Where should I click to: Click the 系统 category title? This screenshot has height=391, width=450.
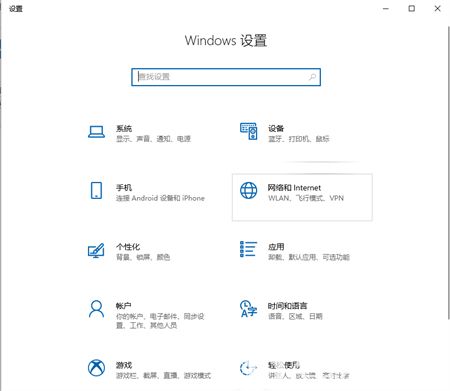tap(124, 128)
